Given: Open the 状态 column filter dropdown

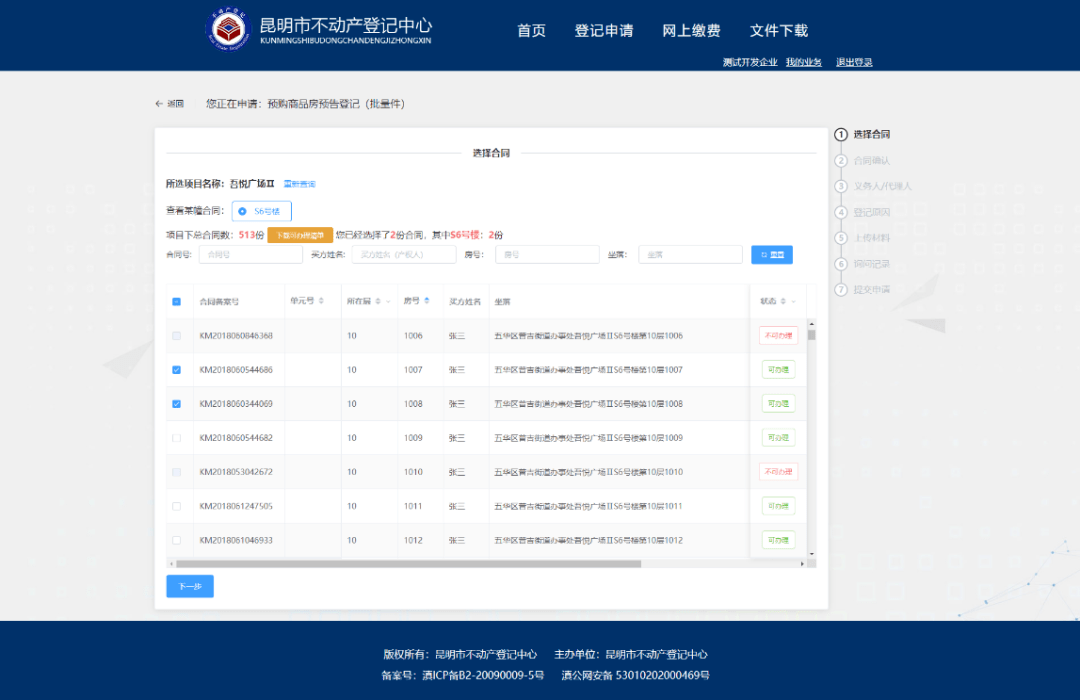Looking at the screenshot, I should (x=793, y=302).
